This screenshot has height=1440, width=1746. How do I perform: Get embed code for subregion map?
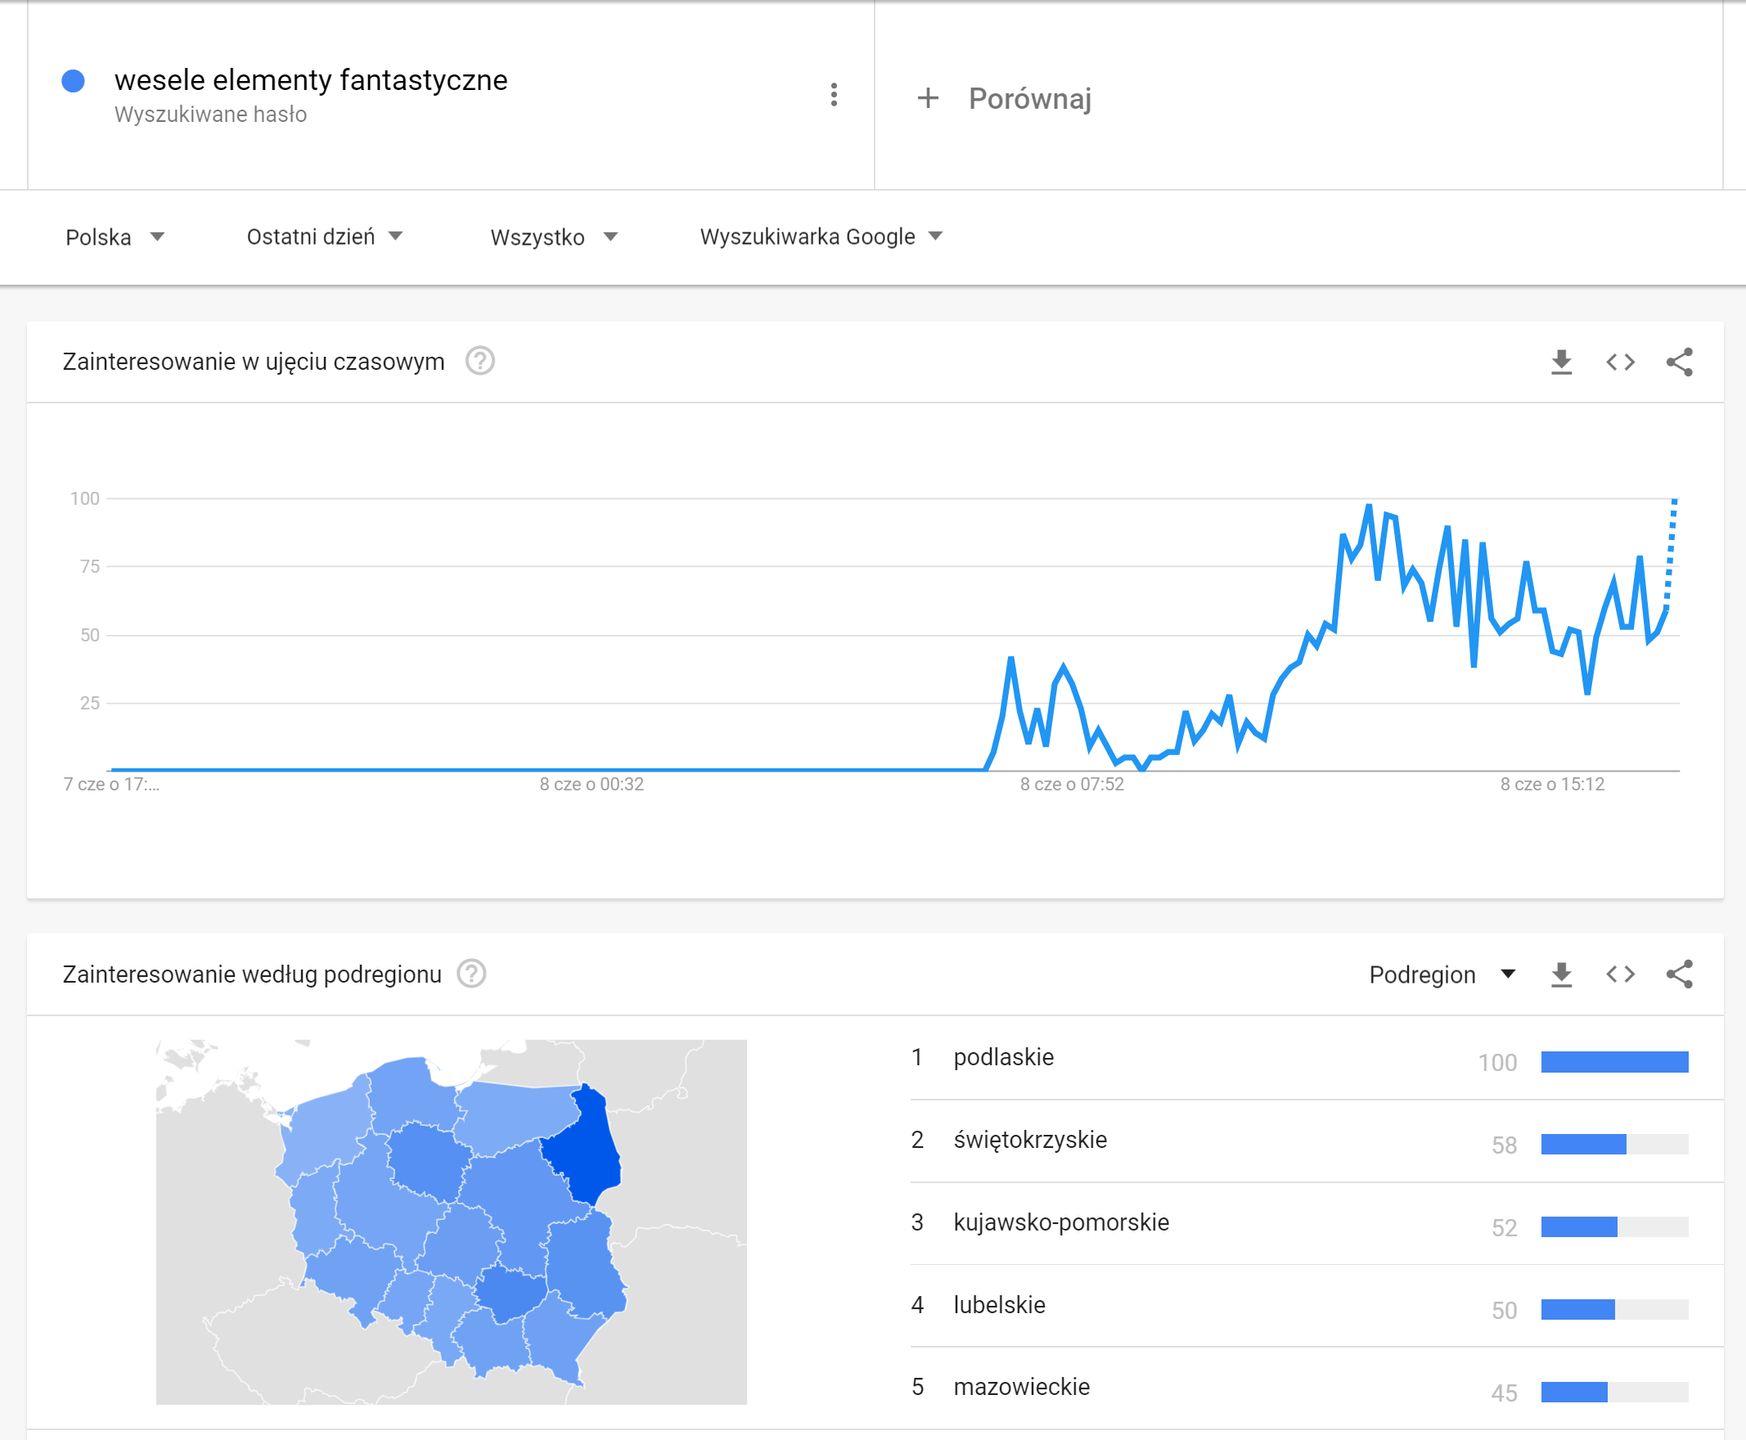pos(1620,975)
